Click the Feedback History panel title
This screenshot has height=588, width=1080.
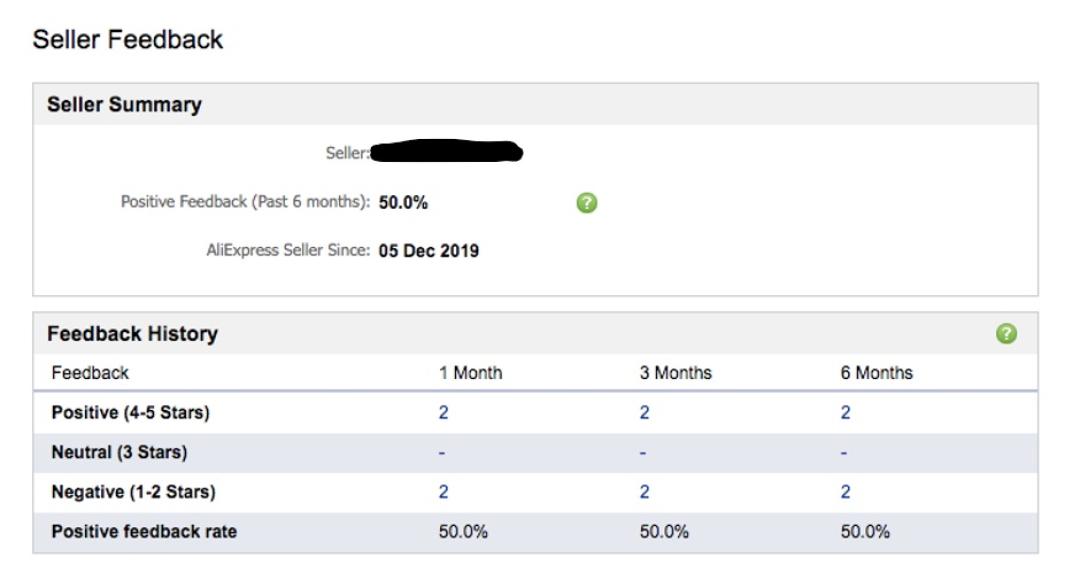coord(133,334)
